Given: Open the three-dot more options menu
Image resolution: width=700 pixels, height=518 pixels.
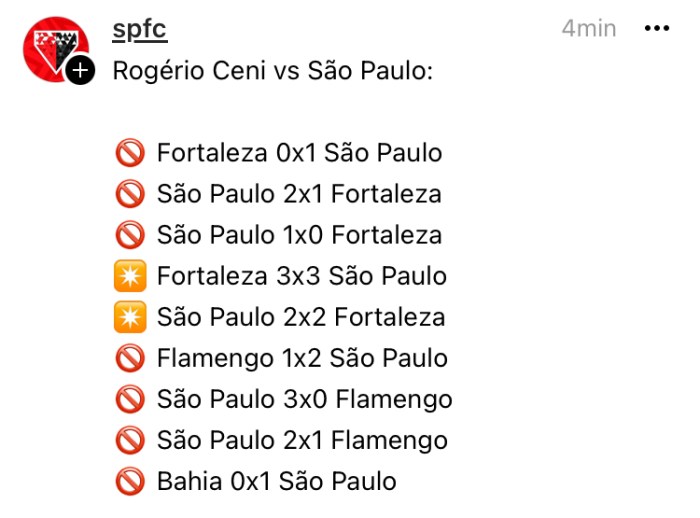Looking at the screenshot, I should click(656, 29).
